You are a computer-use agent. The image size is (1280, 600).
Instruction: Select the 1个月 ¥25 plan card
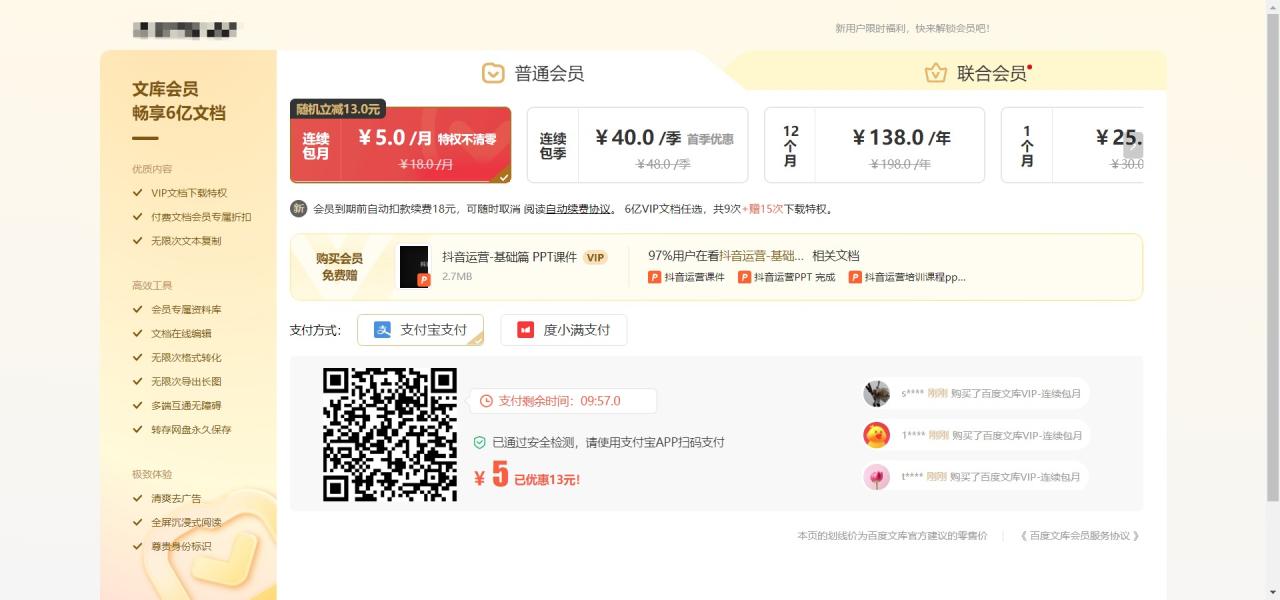tap(1072, 145)
